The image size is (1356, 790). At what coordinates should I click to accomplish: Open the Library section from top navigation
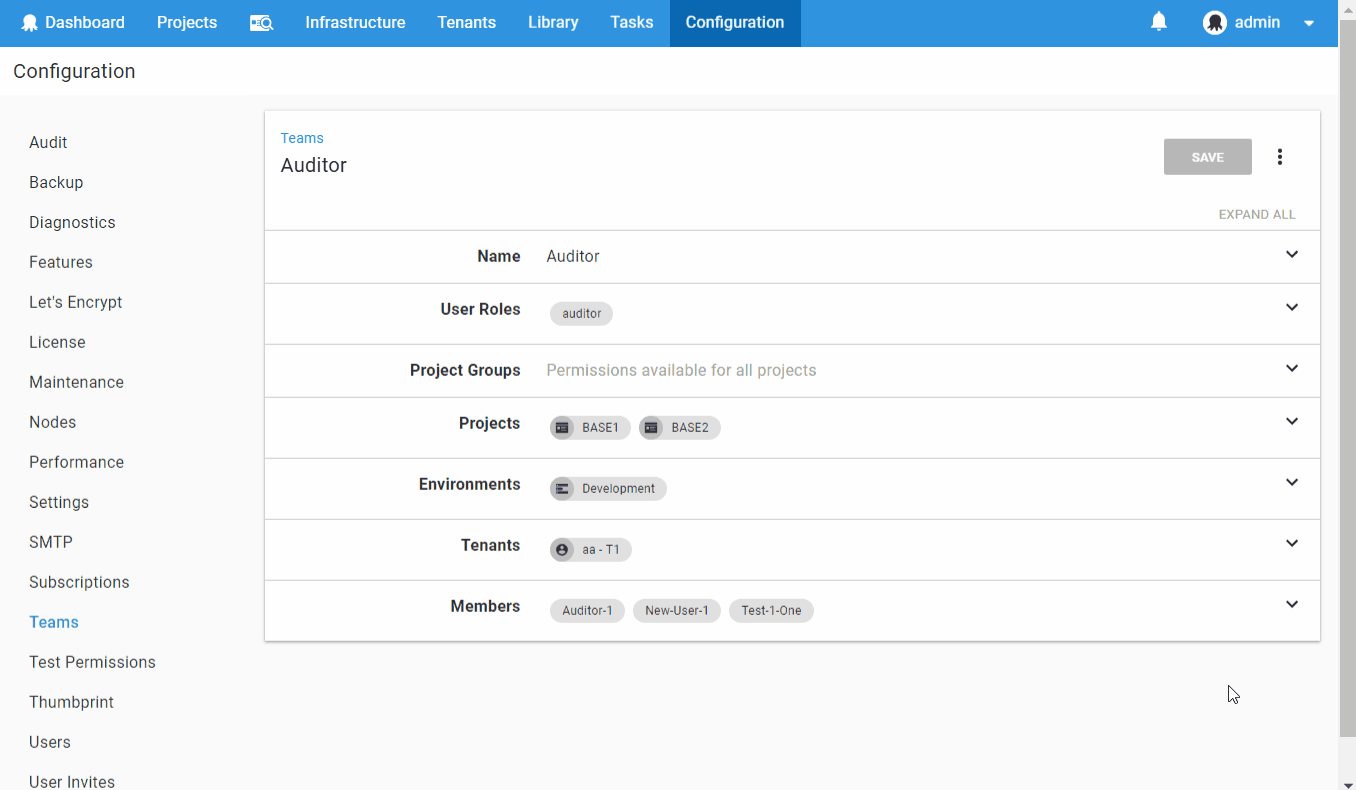pyautogui.click(x=552, y=21)
